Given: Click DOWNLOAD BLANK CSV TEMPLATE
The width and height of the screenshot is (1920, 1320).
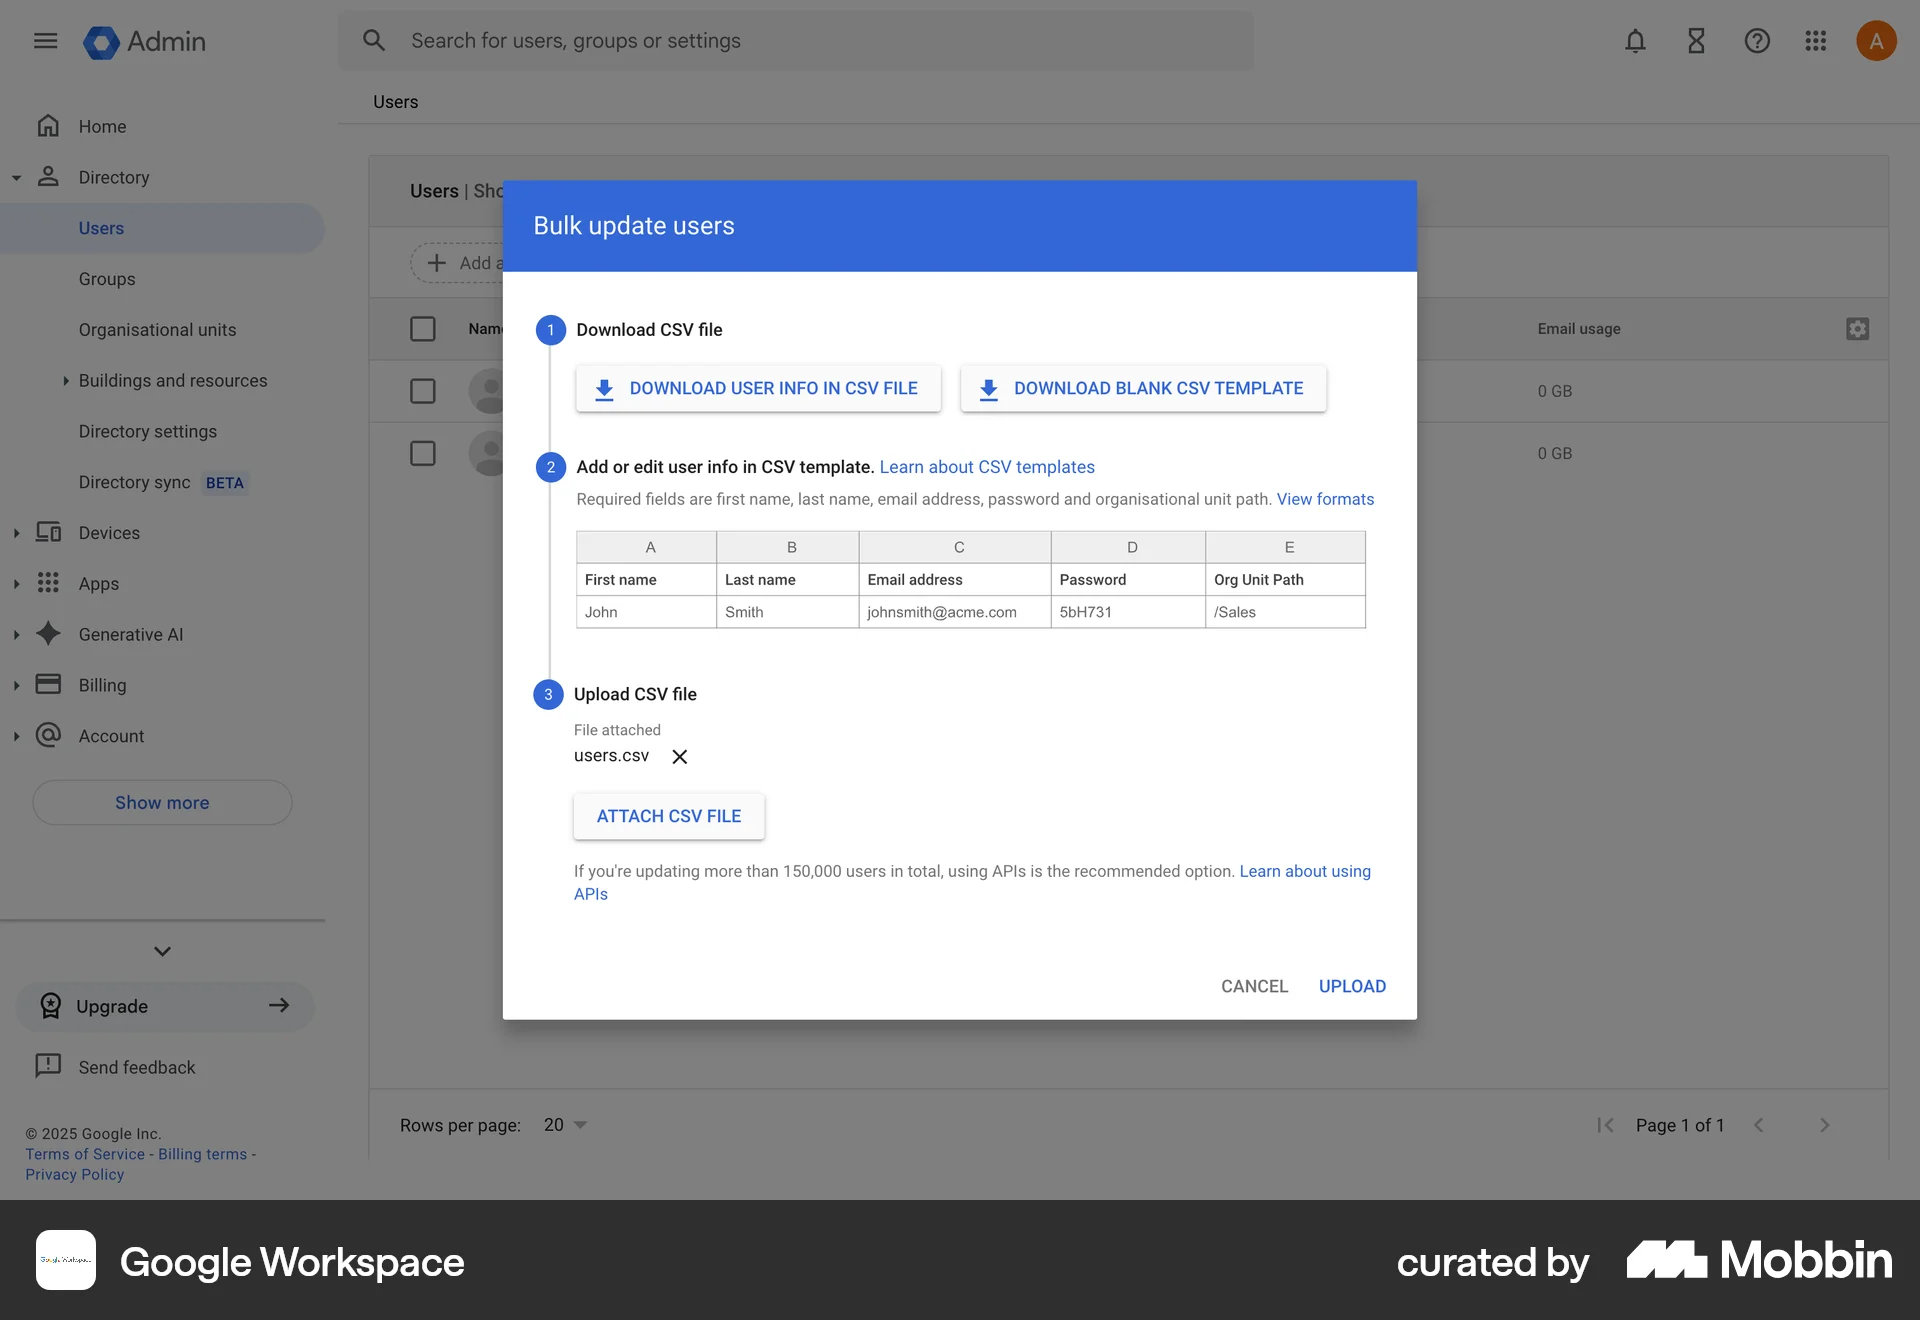Looking at the screenshot, I should pyautogui.click(x=1142, y=388).
